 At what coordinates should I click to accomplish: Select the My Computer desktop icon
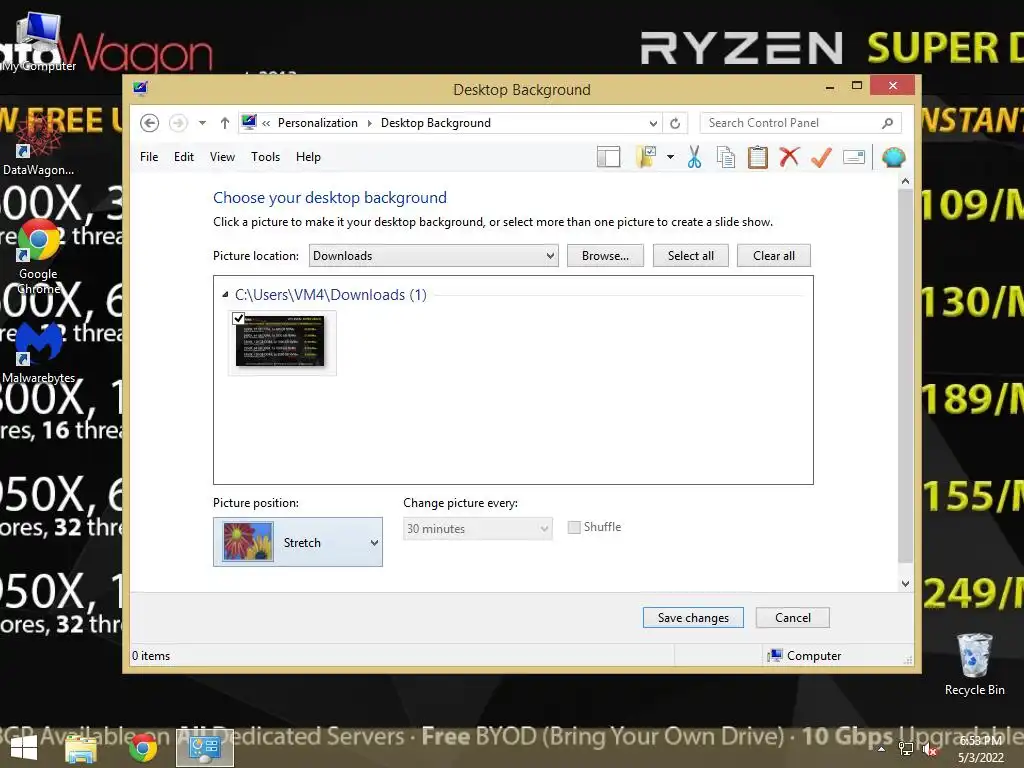39,40
